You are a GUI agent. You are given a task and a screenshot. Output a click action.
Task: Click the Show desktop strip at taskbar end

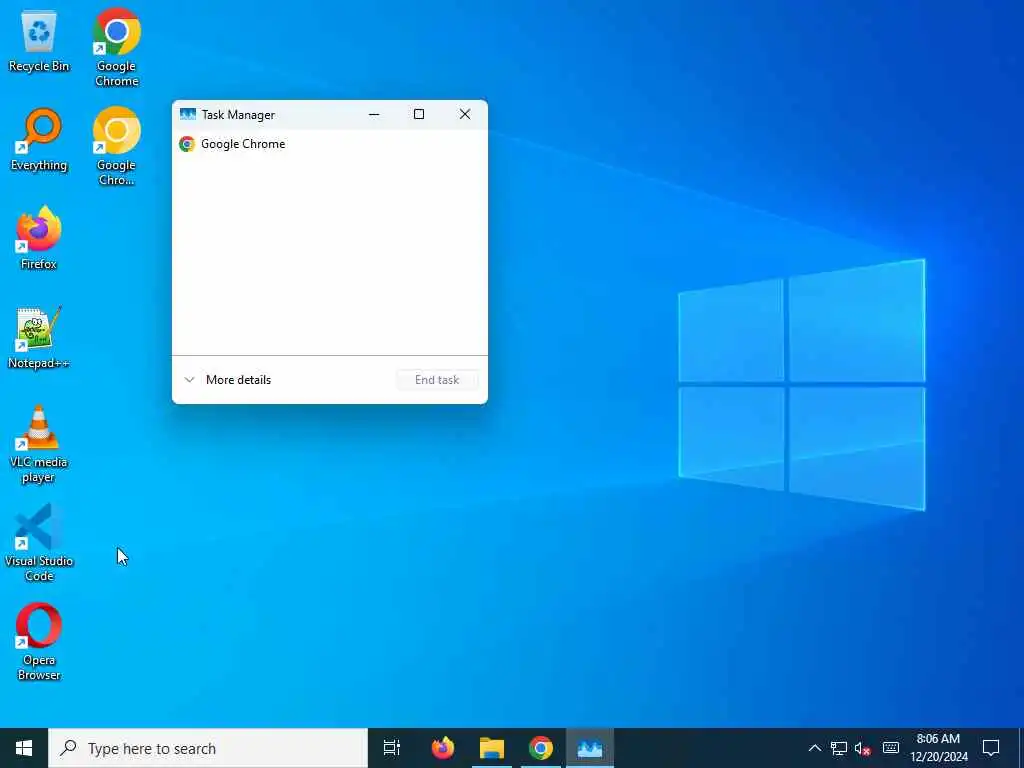coord(1021,748)
